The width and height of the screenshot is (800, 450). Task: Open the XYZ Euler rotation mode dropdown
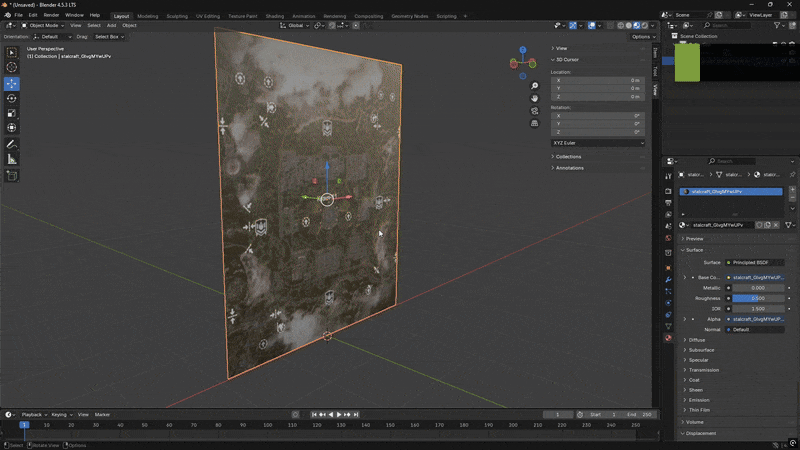598,143
